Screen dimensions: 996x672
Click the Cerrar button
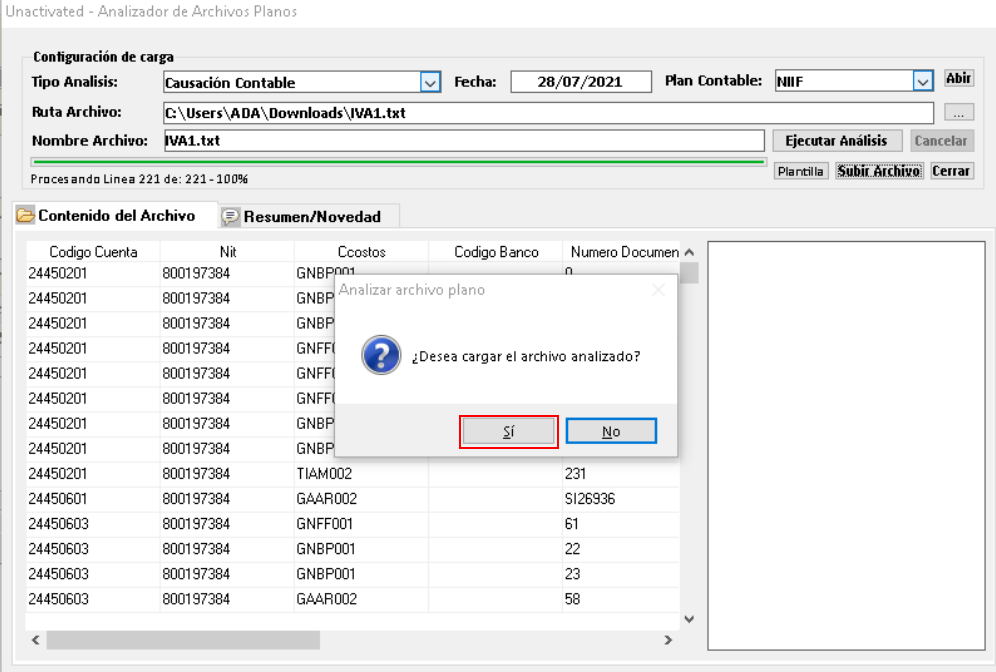[x=951, y=171]
